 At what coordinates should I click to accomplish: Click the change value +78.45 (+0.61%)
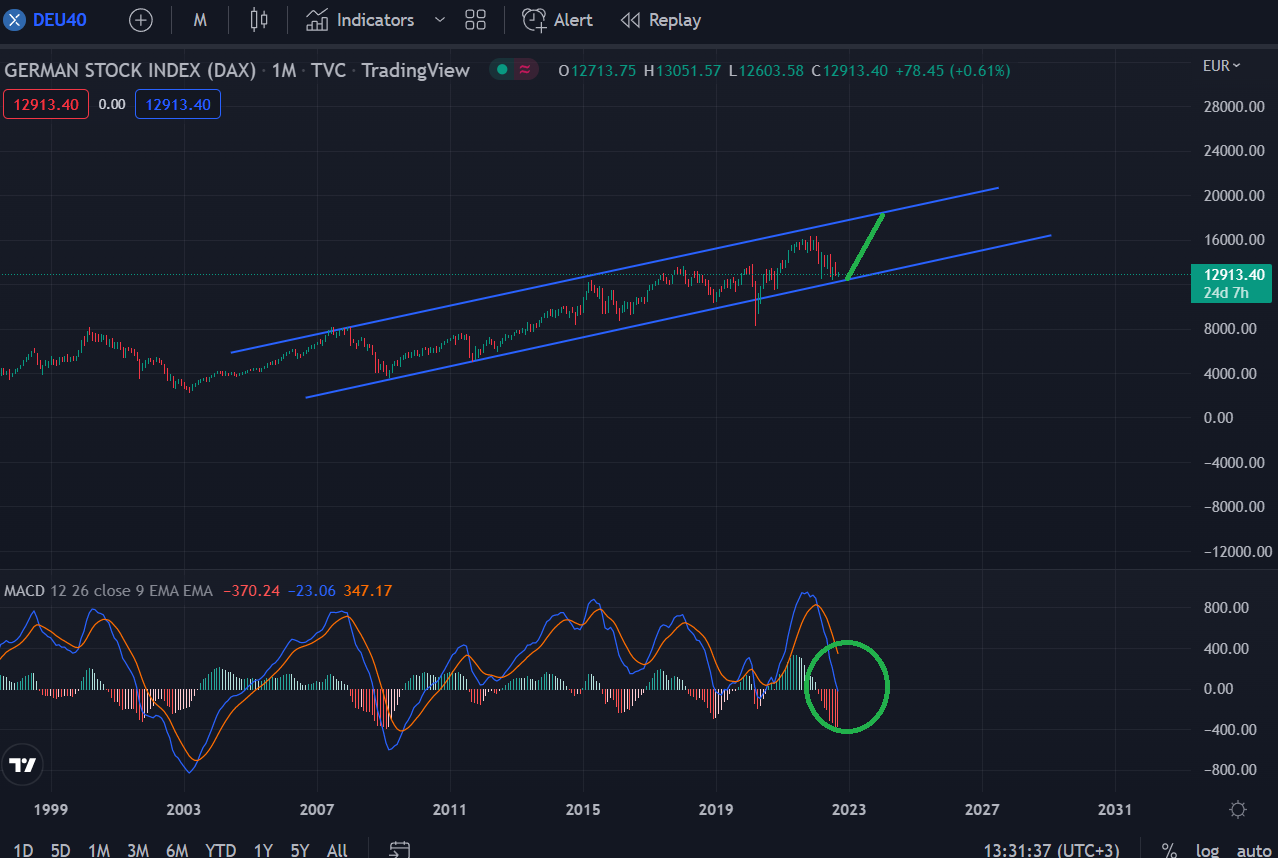952,70
